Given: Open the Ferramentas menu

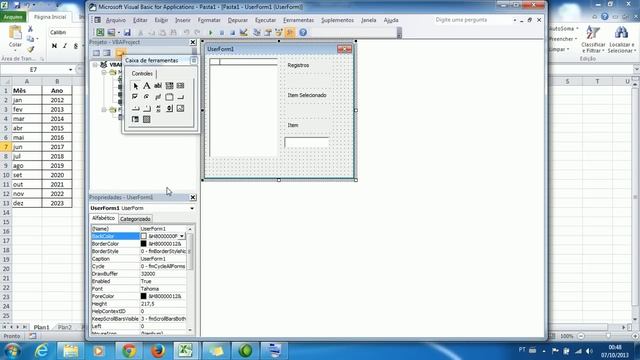Looking at the screenshot, I should click(298, 20).
